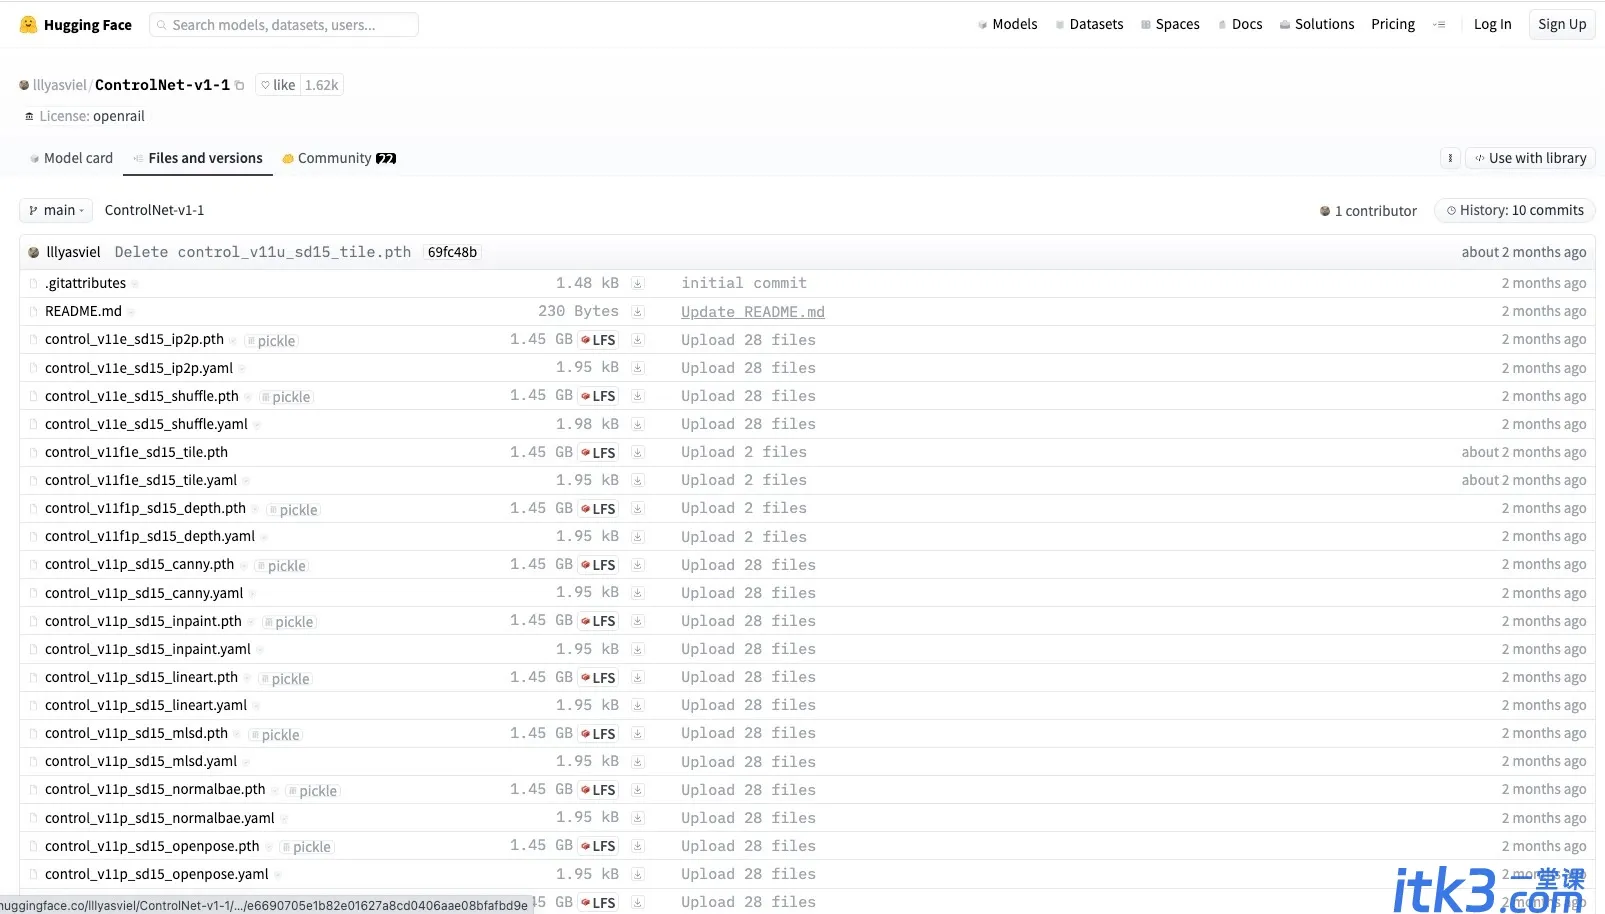Image resolution: width=1605 pixels, height=914 pixels.
Task: Download control_v11p_sd15_canny.pth icon
Action: click(x=637, y=565)
